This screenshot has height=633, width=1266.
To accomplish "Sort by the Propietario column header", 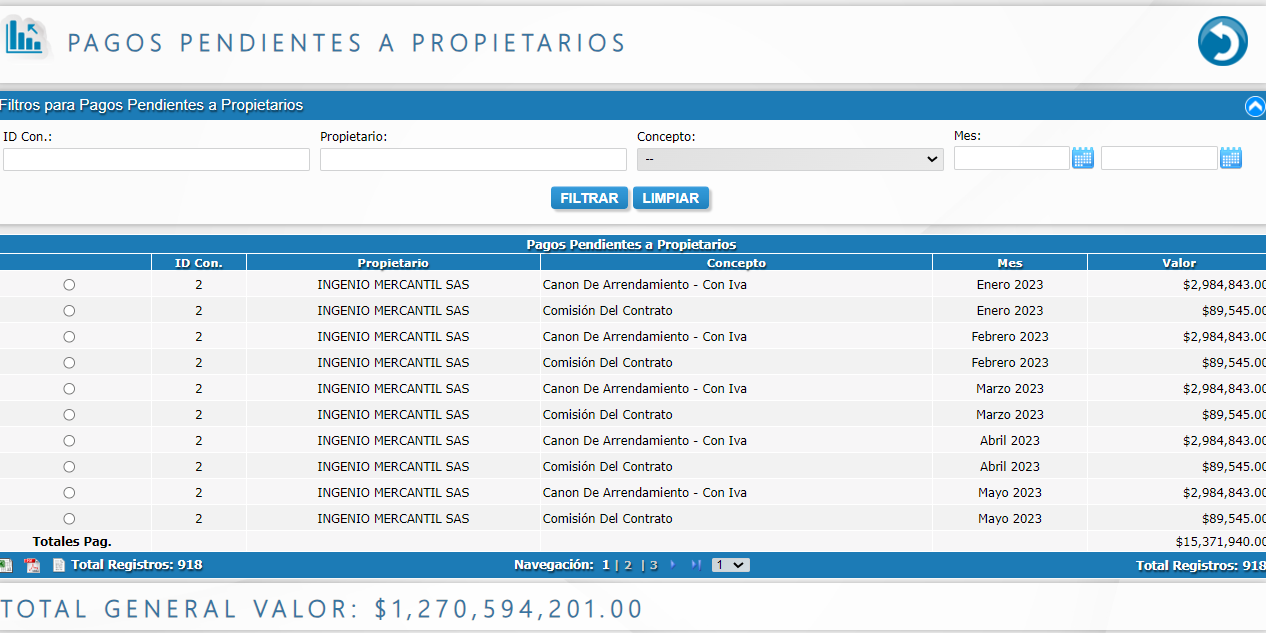I will (393, 263).
